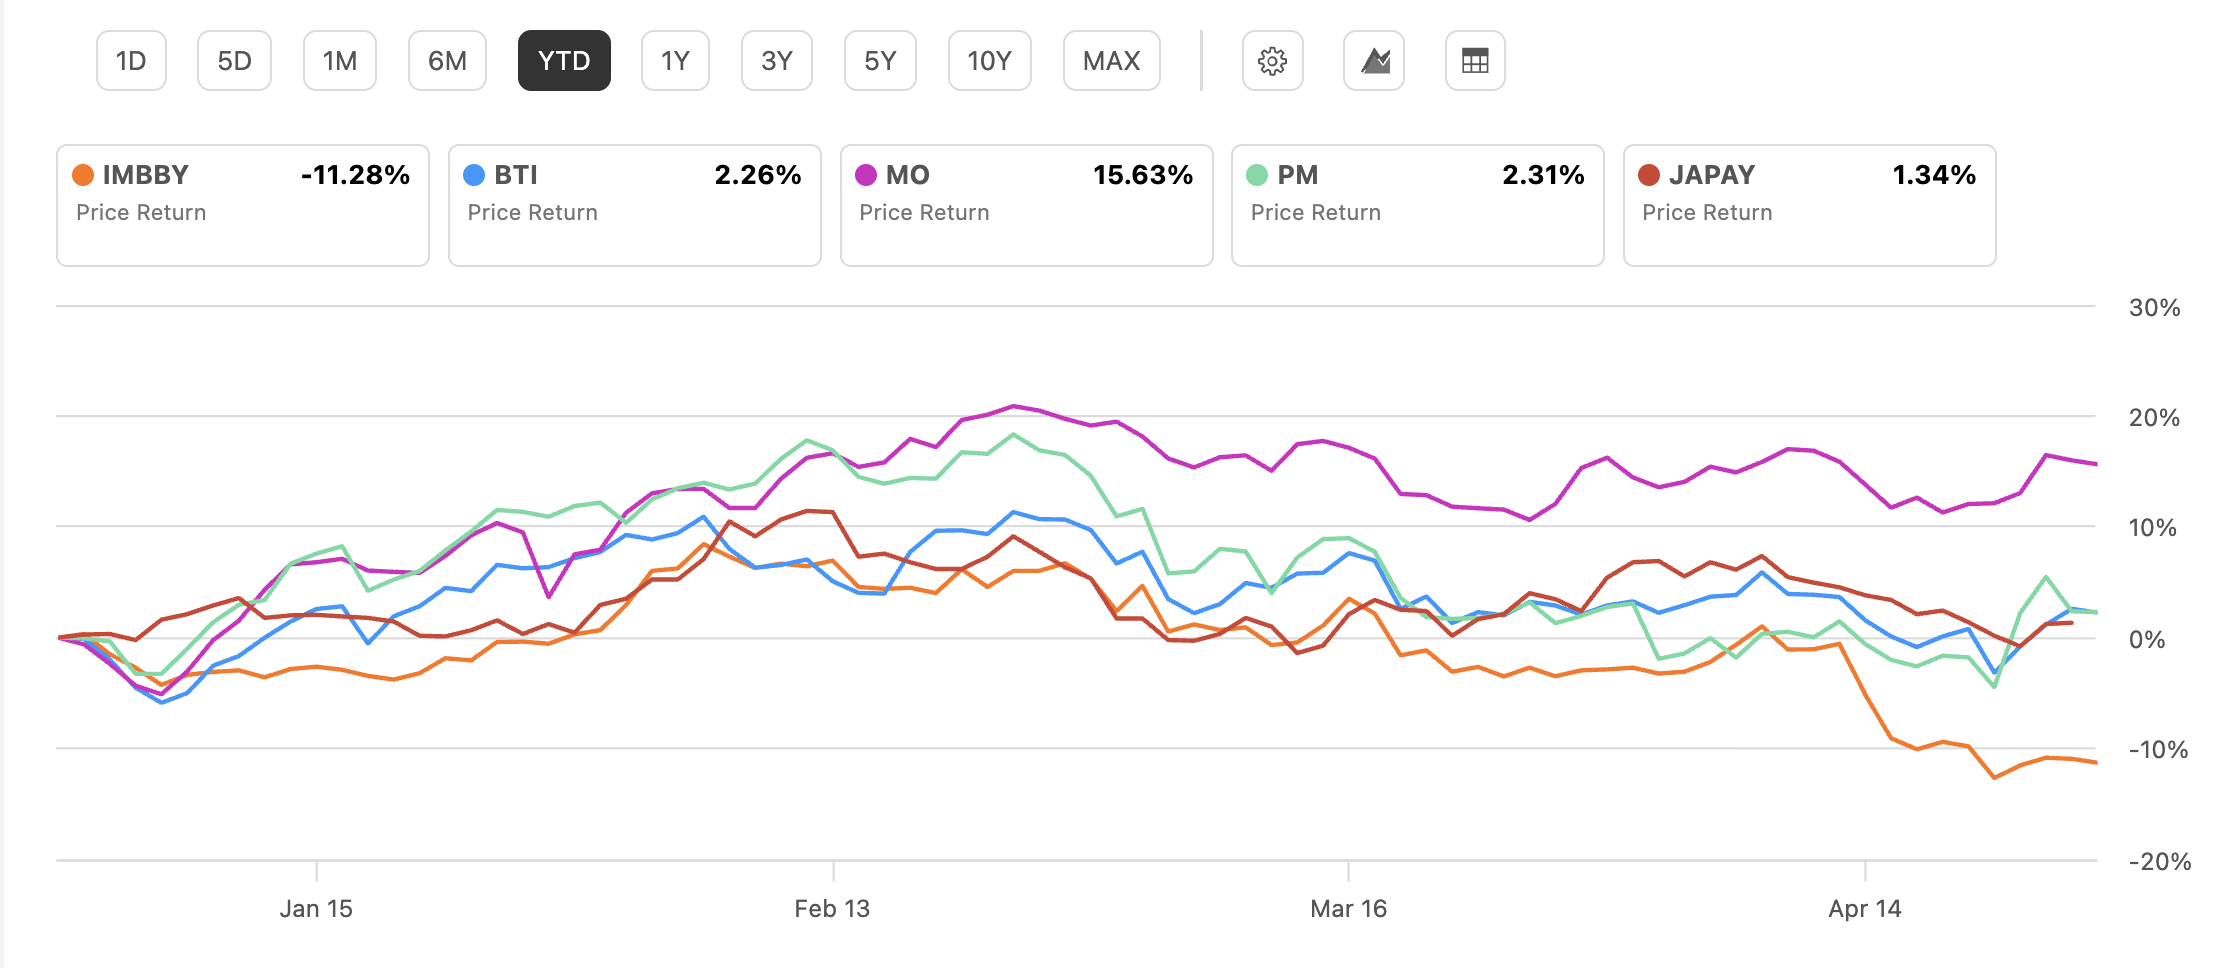The image size is (2236, 968).
Task: Select the 5D time range
Action: click(x=234, y=61)
